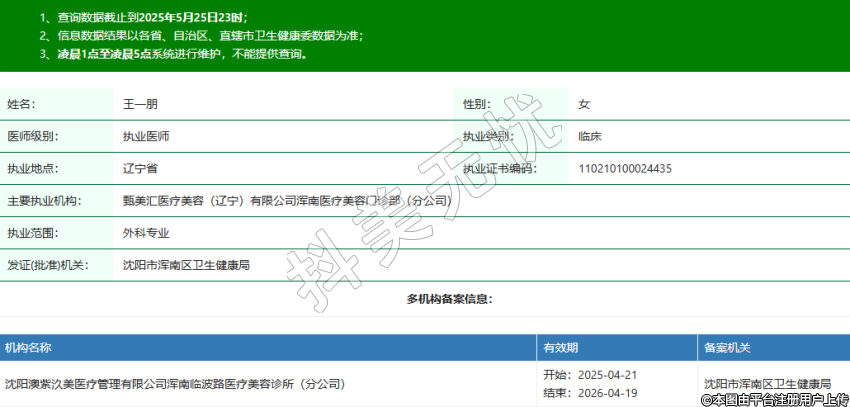
Task: Click certificate number 110210100024435
Action: [x=625, y=168]
